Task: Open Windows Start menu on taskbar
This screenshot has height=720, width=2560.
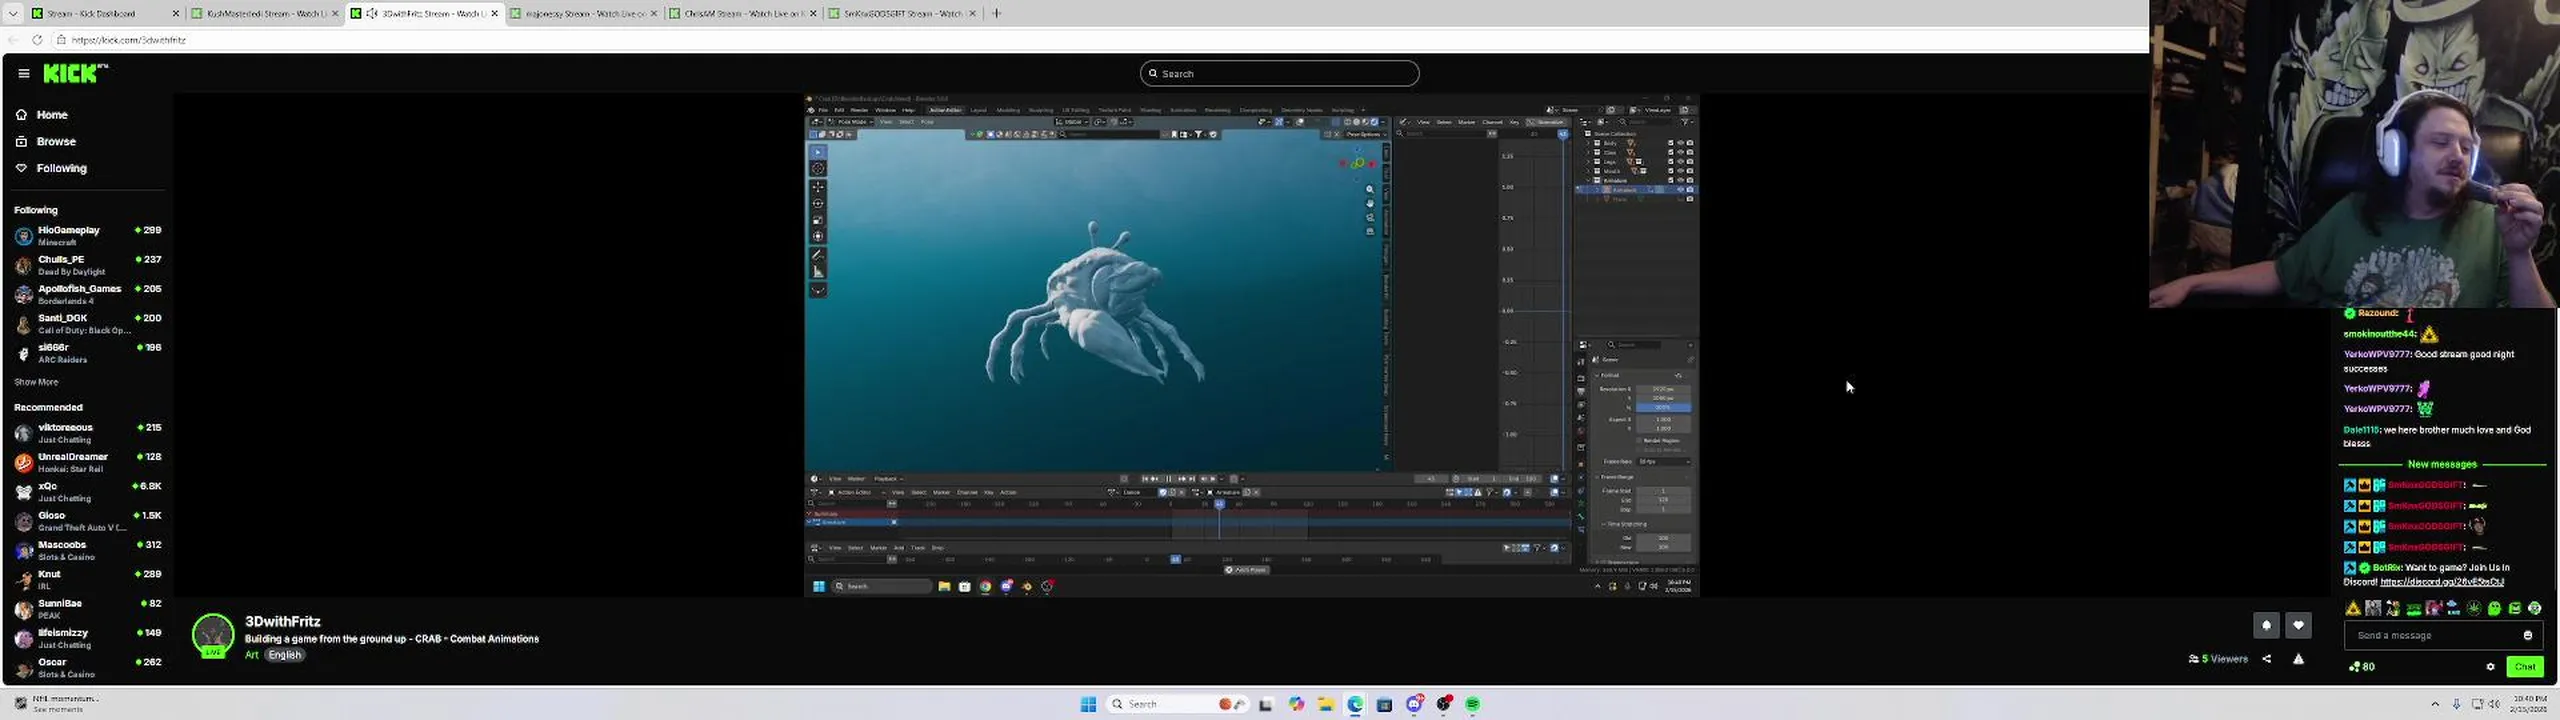Action: (1088, 704)
